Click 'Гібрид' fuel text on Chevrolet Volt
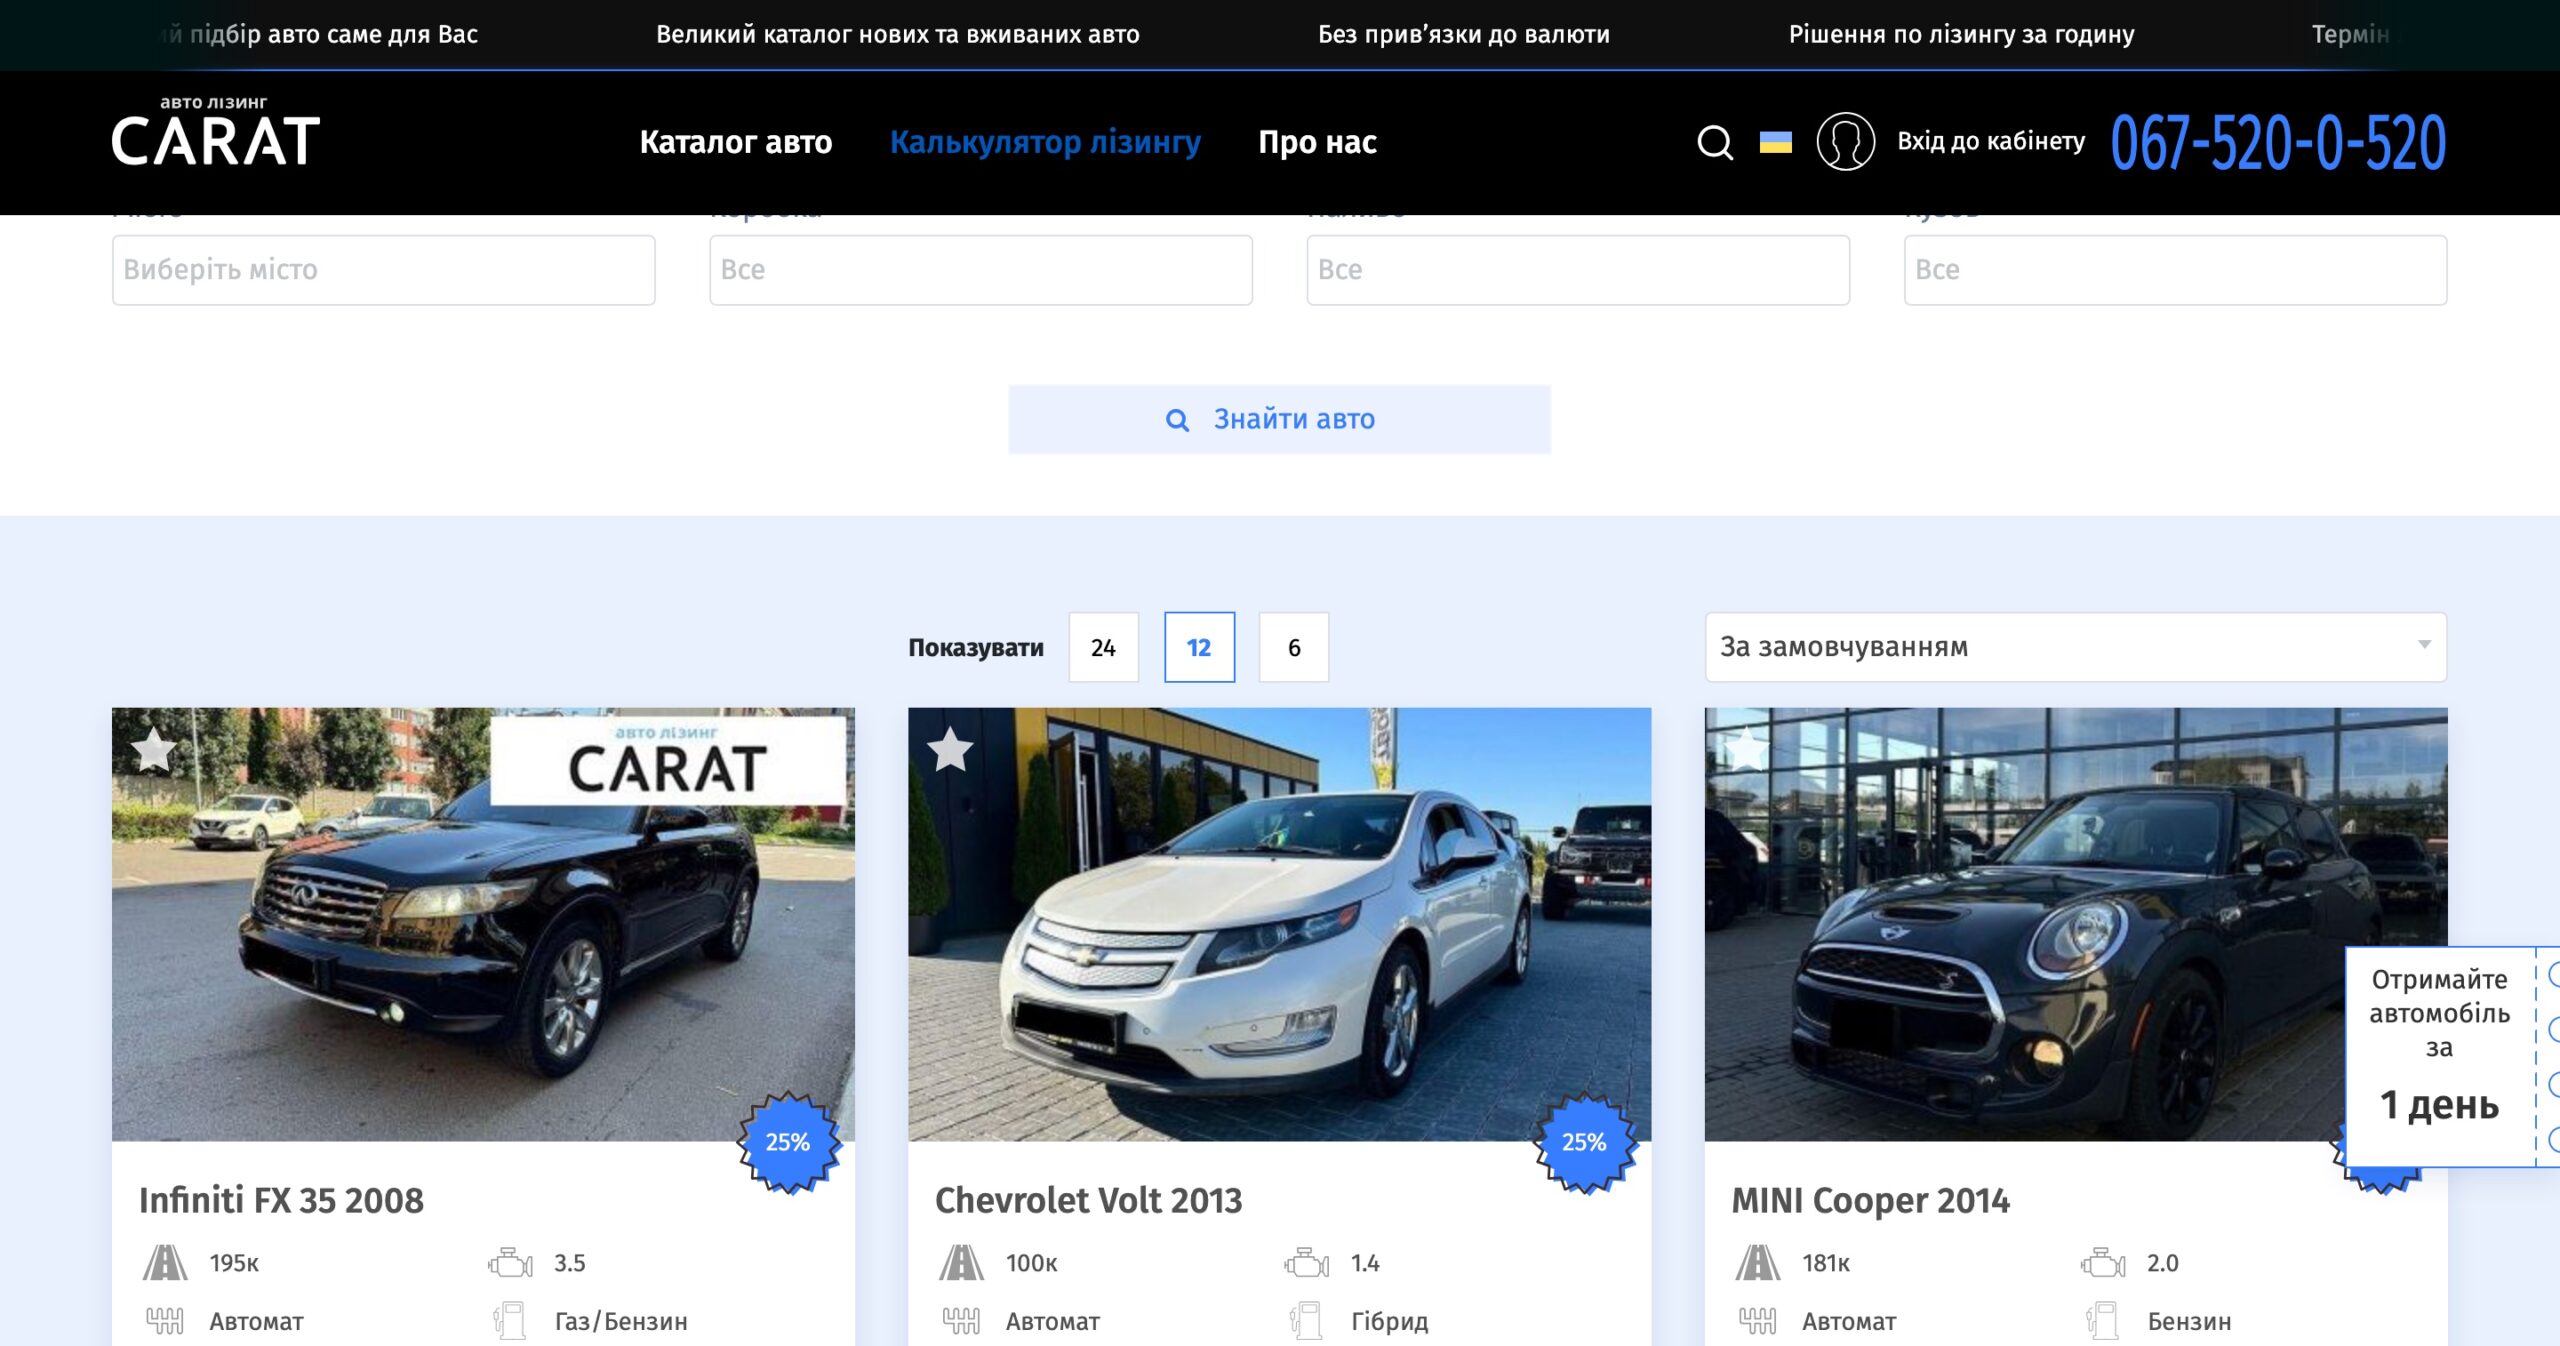2560x1346 pixels. [x=1389, y=1321]
